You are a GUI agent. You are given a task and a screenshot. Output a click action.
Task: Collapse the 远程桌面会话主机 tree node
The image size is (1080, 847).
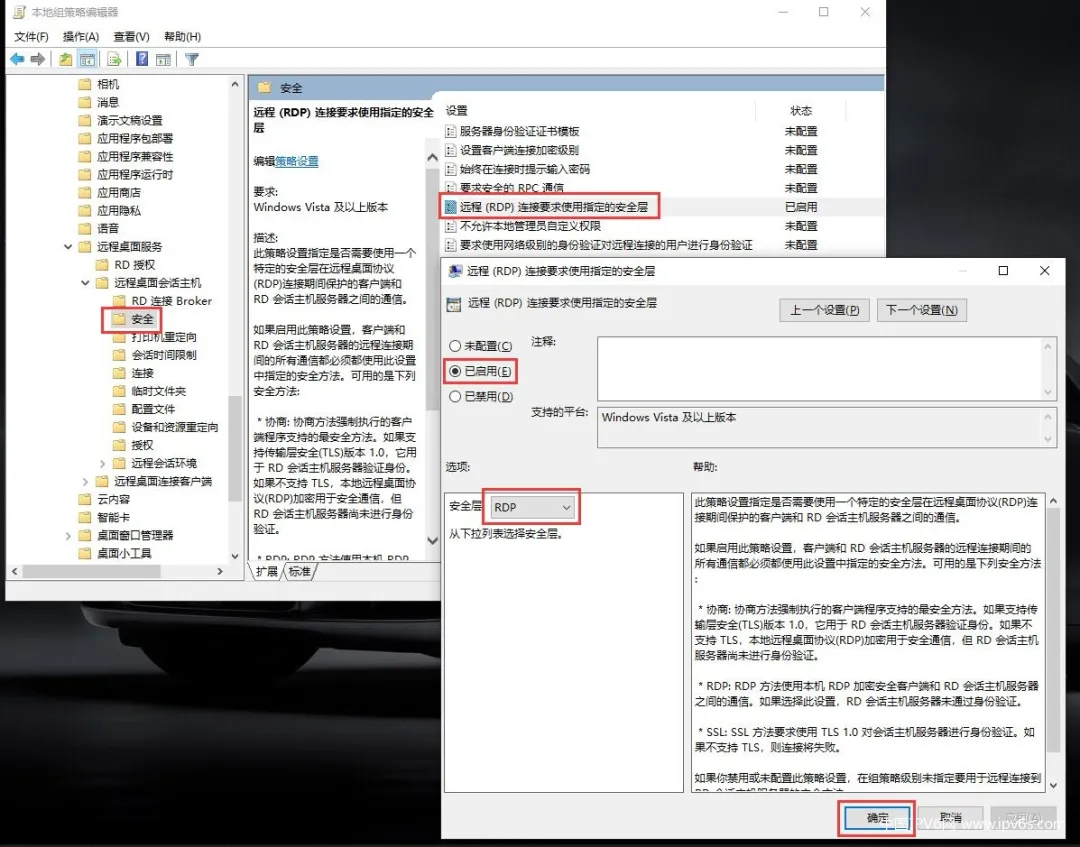coord(84,283)
